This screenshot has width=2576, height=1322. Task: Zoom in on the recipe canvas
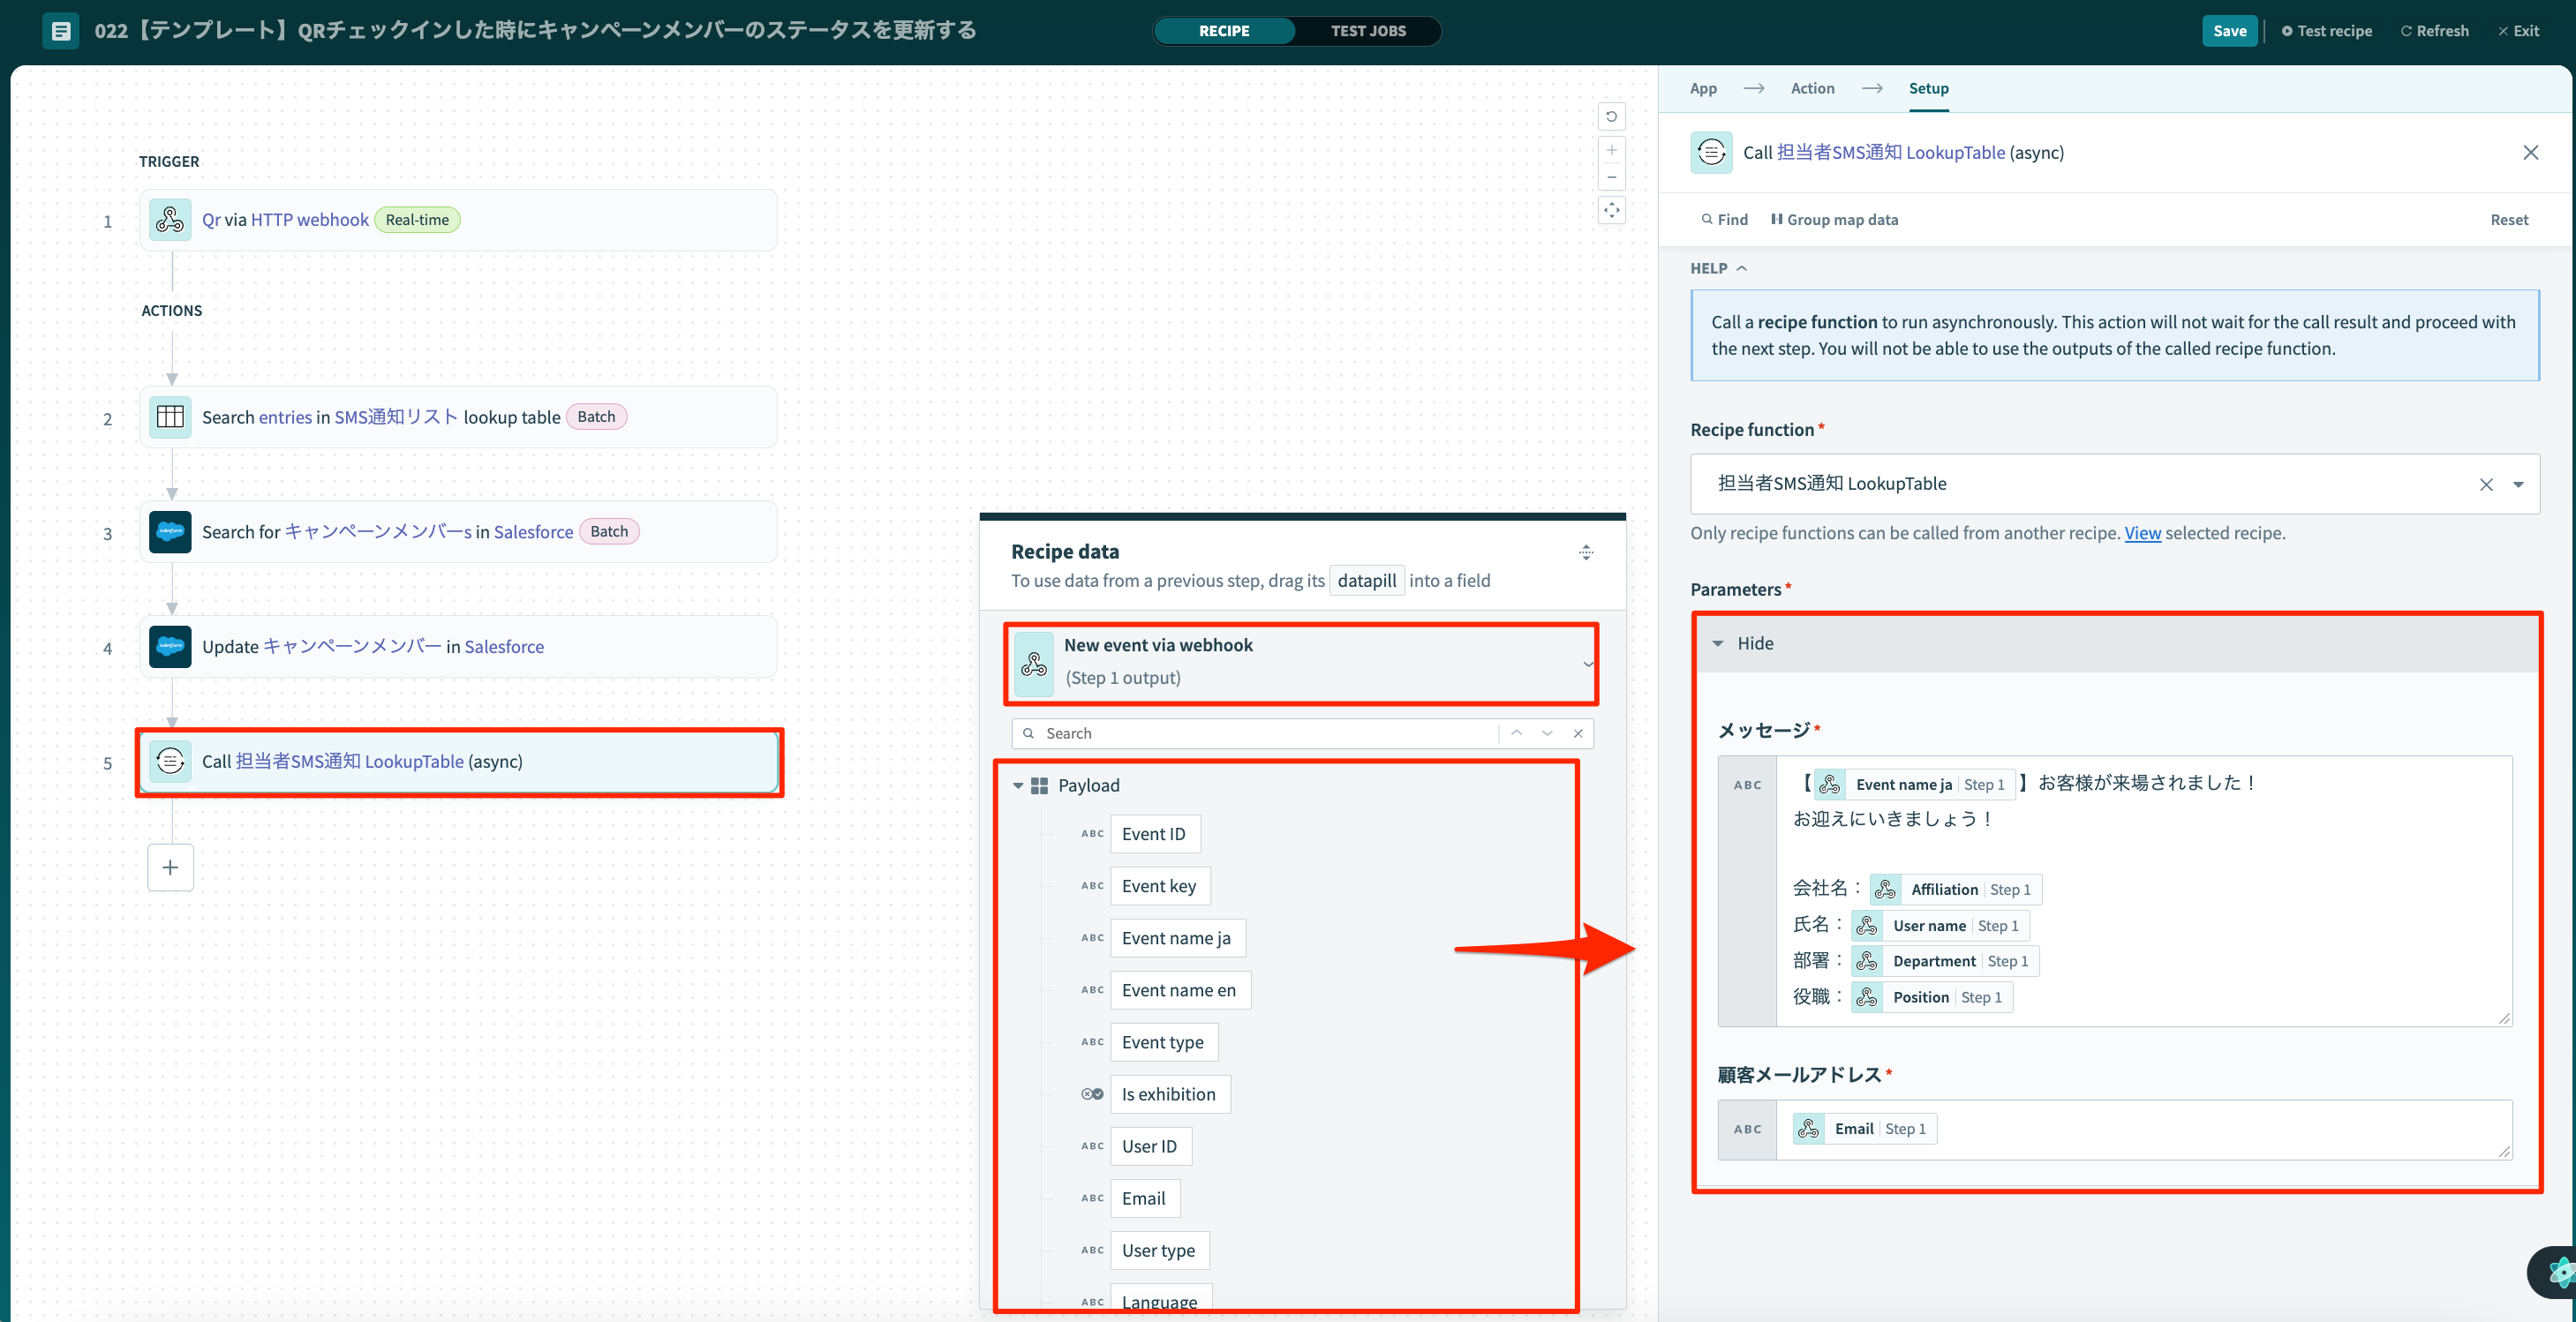[1611, 150]
